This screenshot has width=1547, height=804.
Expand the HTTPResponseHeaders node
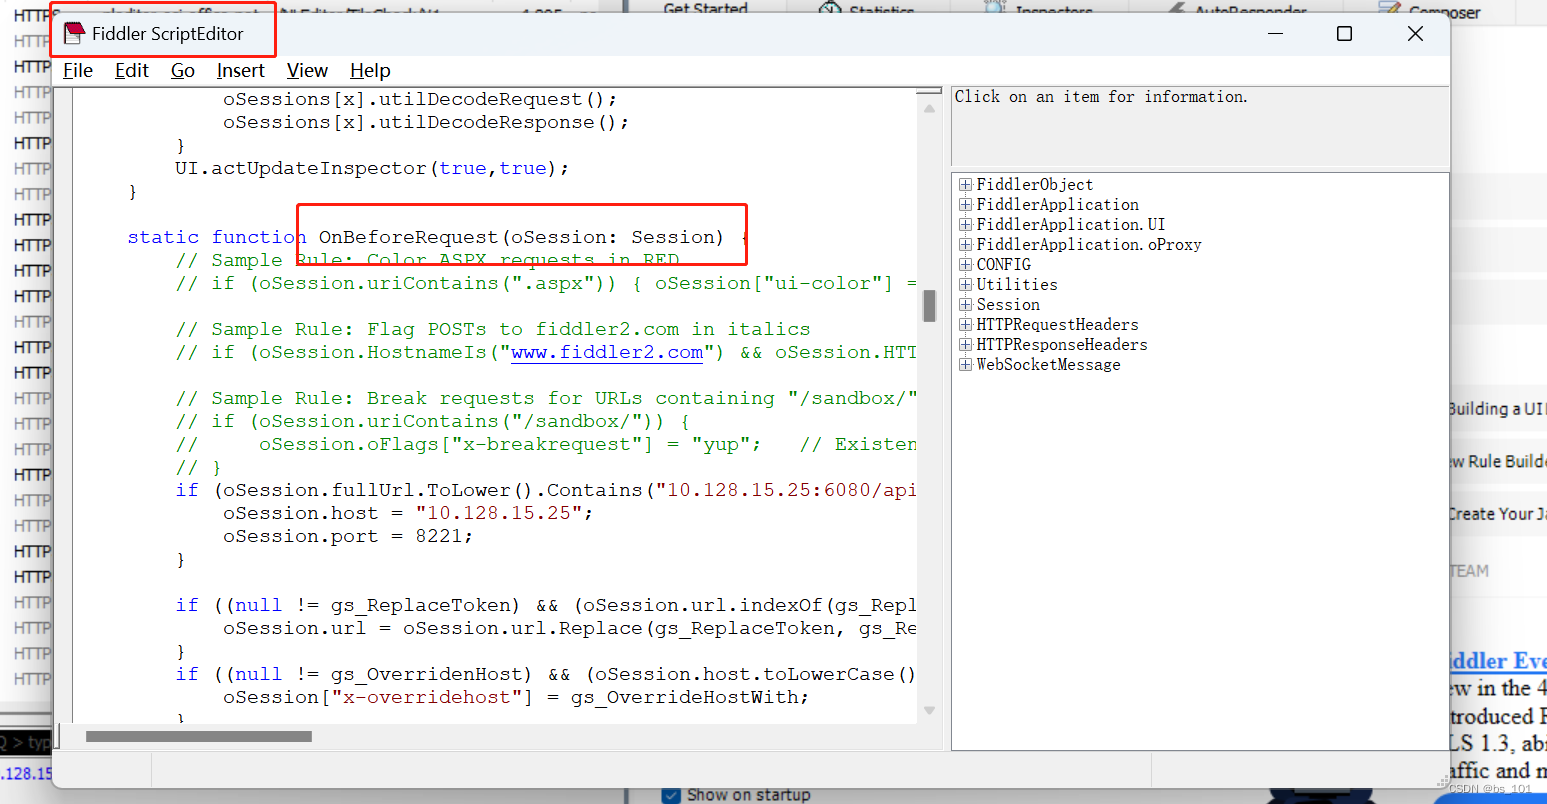tap(966, 345)
